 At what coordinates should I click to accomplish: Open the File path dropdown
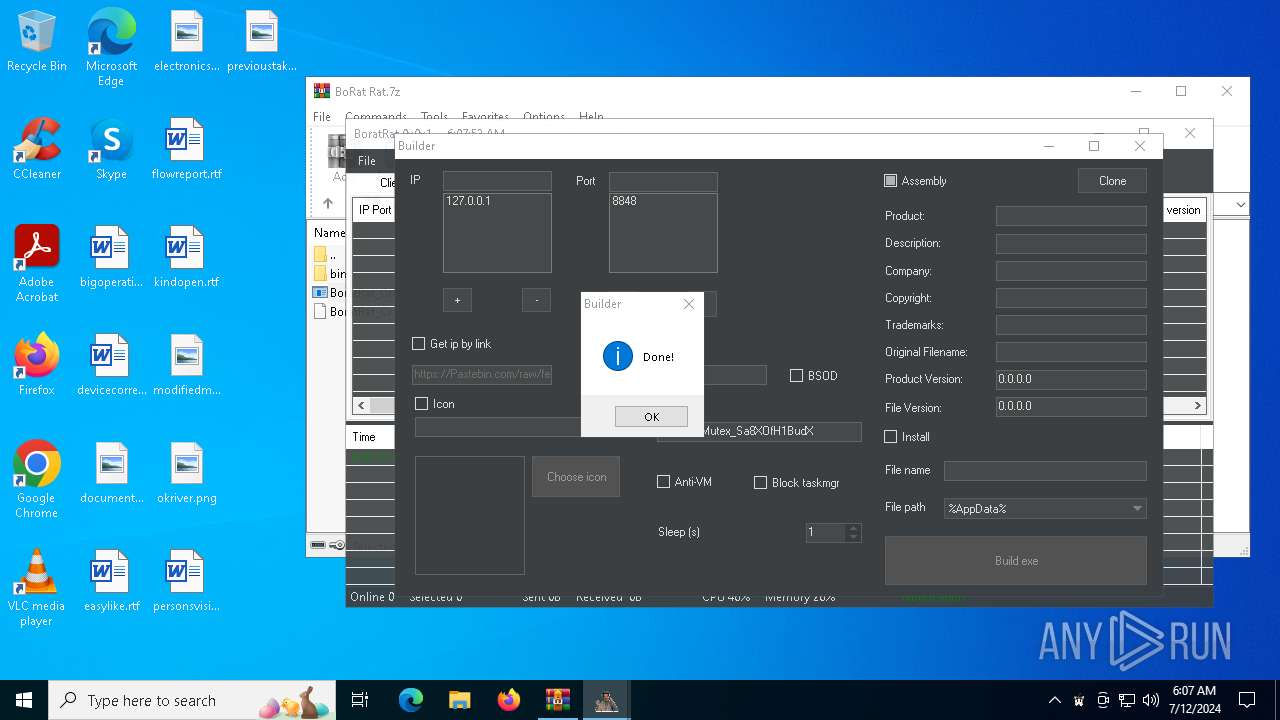(1137, 509)
